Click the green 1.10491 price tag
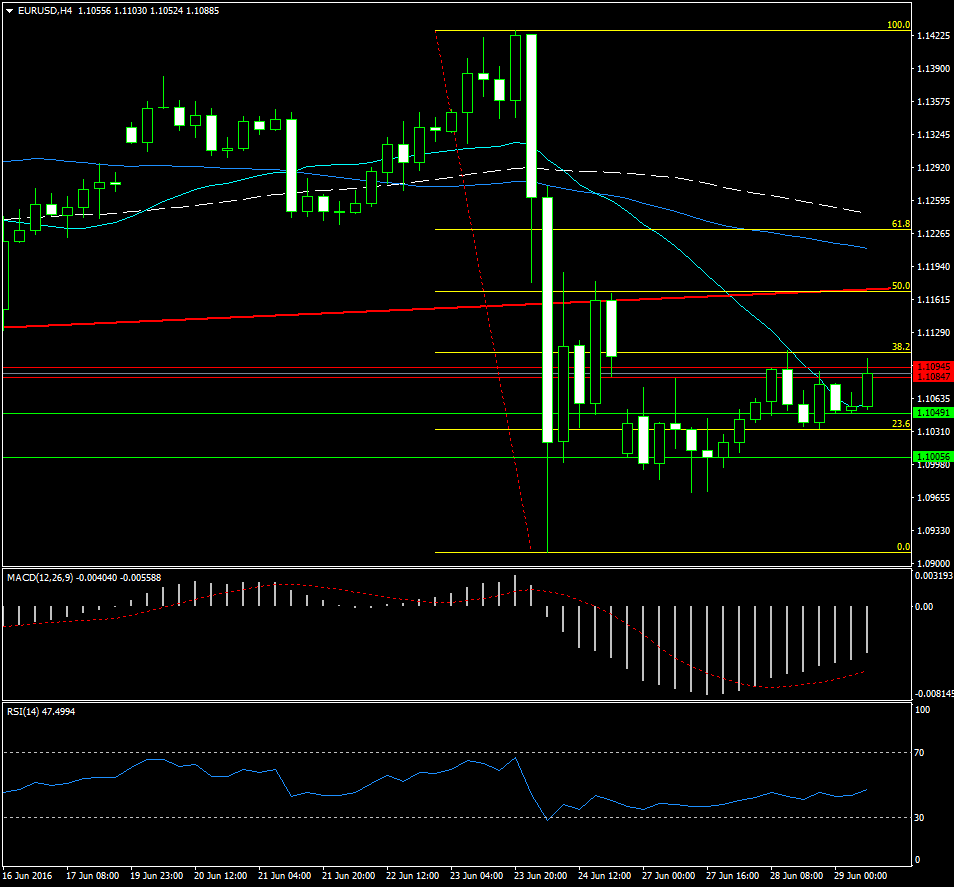The height and width of the screenshot is (887, 954). click(x=933, y=412)
